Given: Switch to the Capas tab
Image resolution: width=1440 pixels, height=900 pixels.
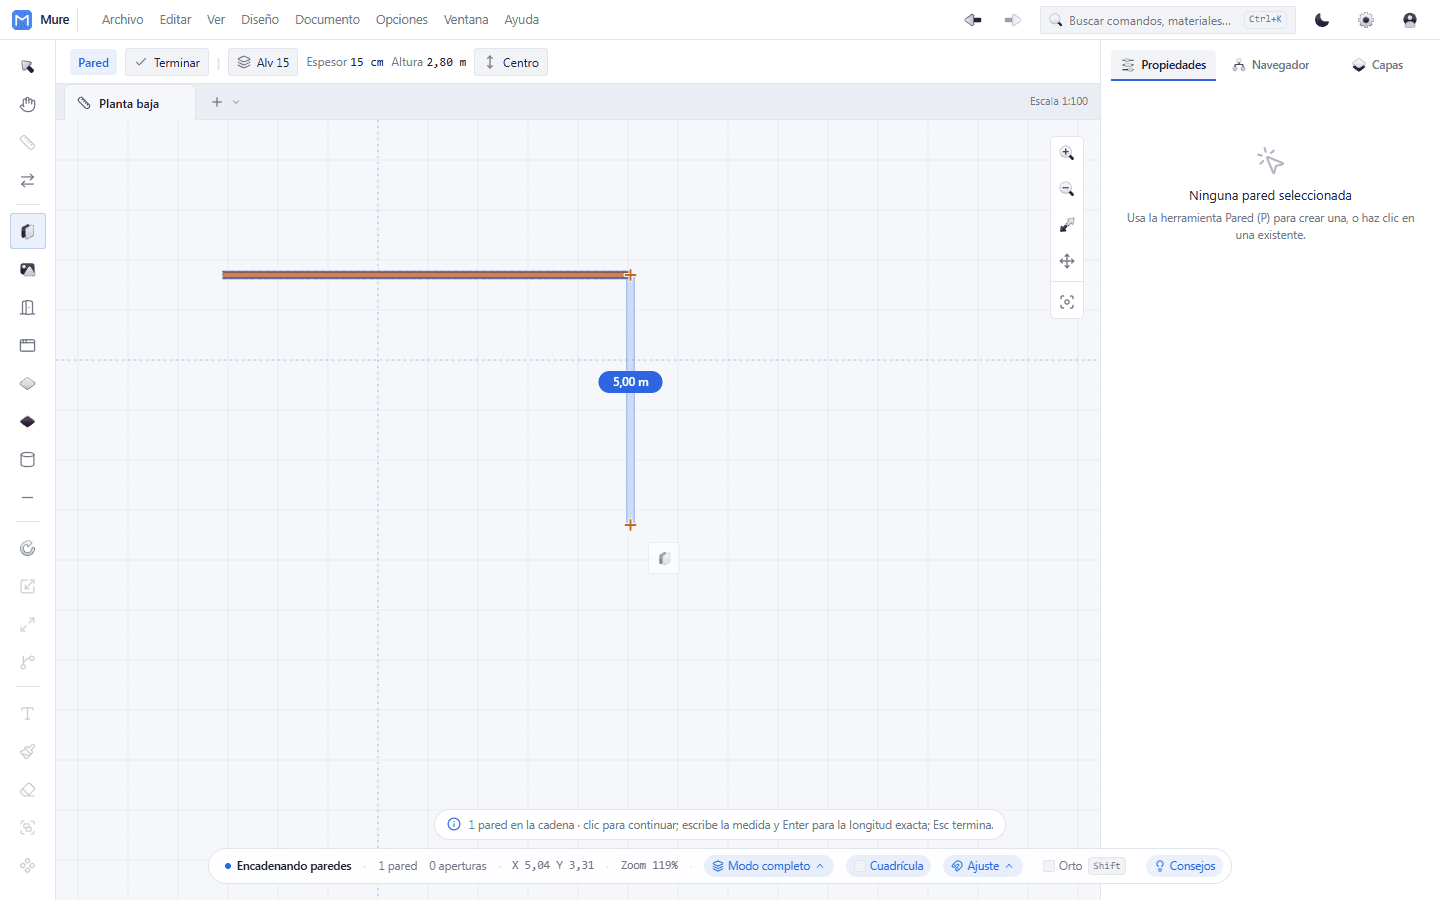Looking at the screenshot, I should click(1377, 65).
